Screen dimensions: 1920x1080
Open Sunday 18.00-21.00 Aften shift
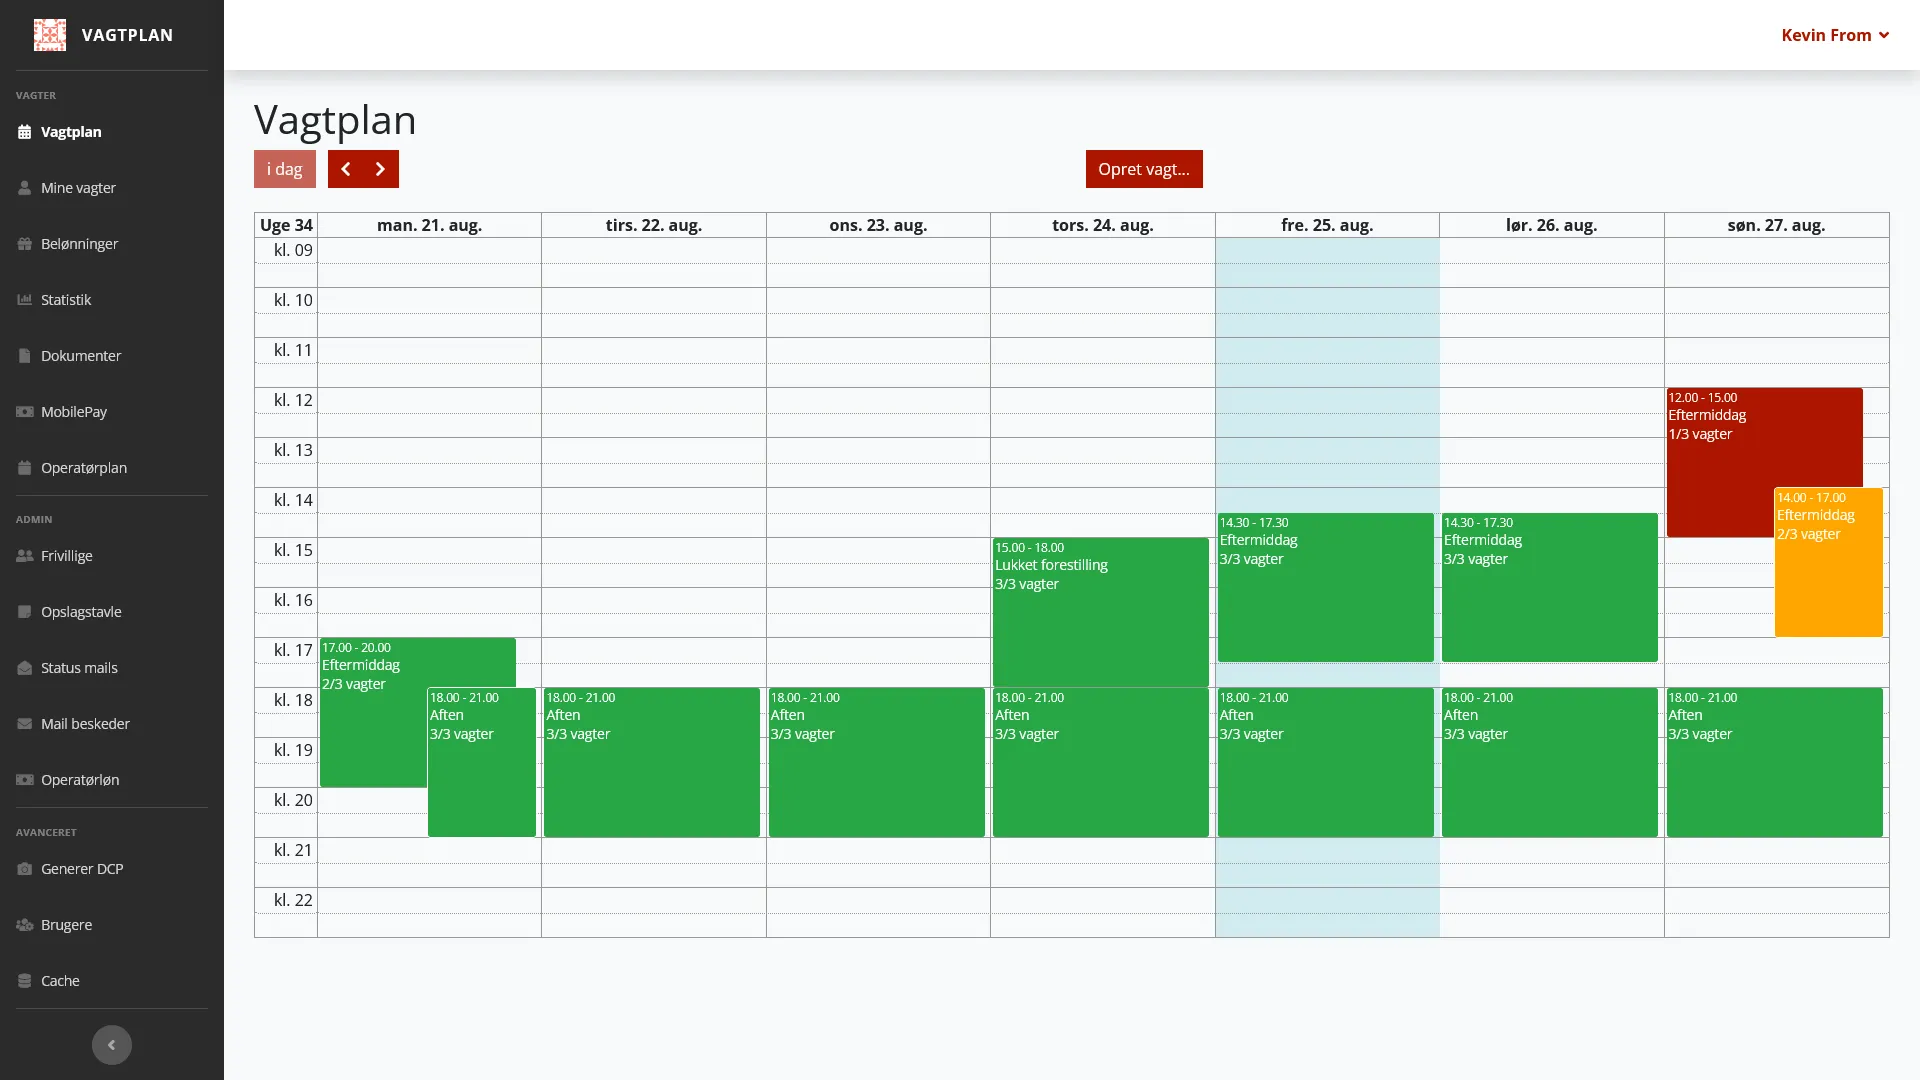1775,762
